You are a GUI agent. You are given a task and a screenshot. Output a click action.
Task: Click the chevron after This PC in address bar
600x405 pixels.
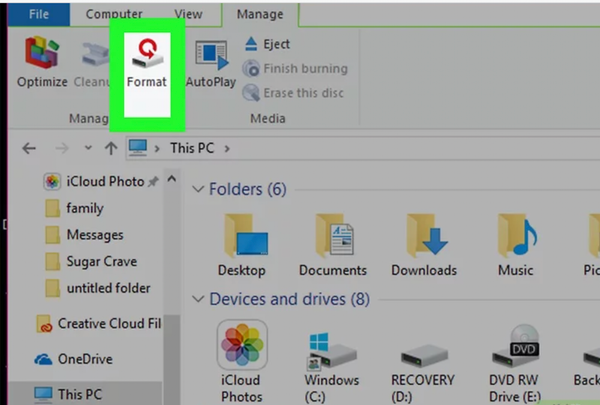pyautogui.click(x=228, y=149)
